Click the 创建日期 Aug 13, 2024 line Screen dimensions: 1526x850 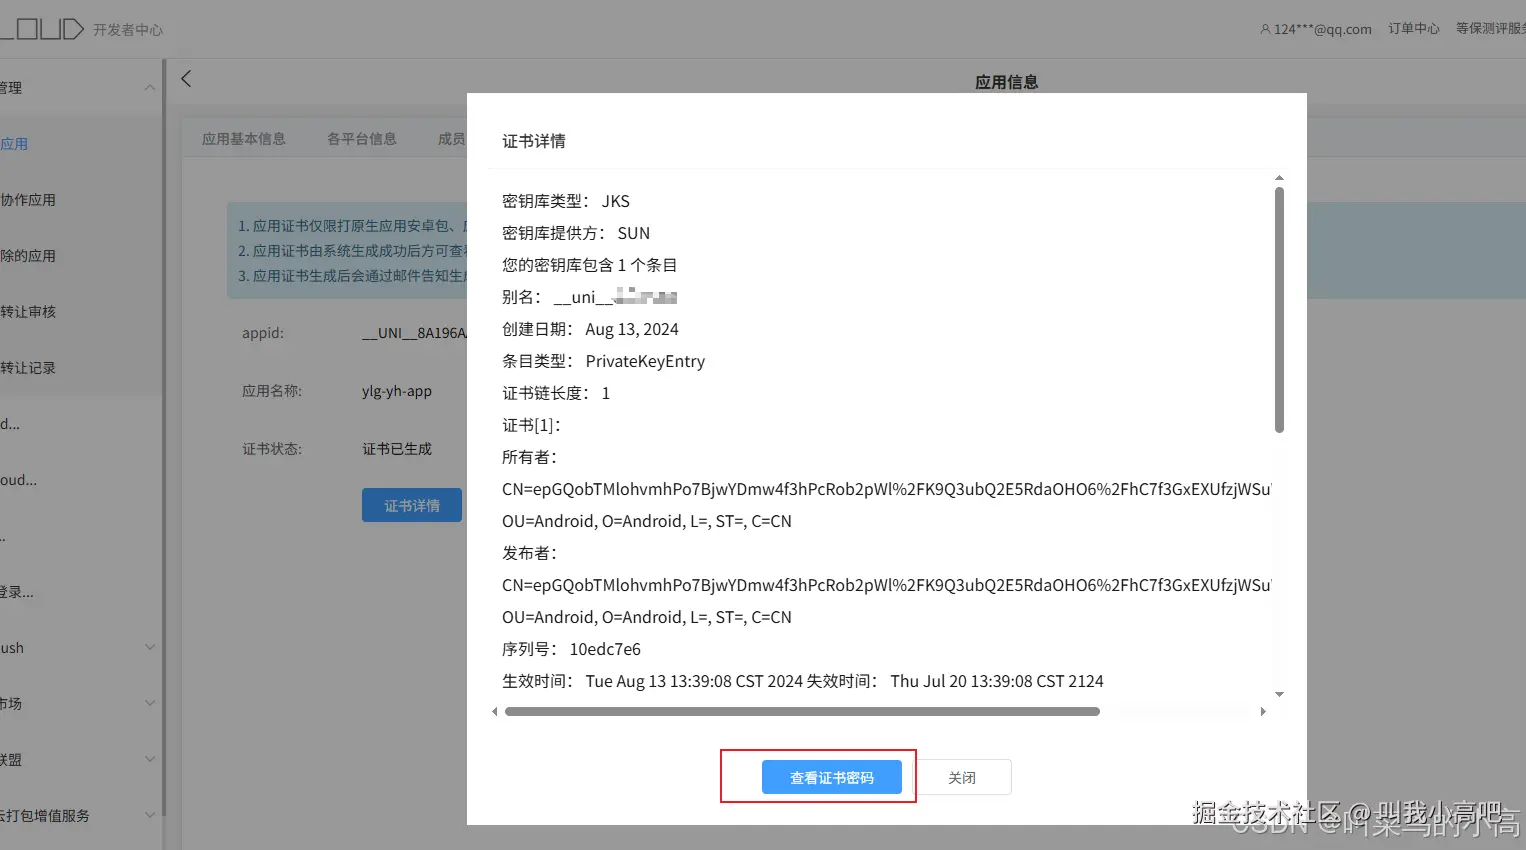point(590,329)
